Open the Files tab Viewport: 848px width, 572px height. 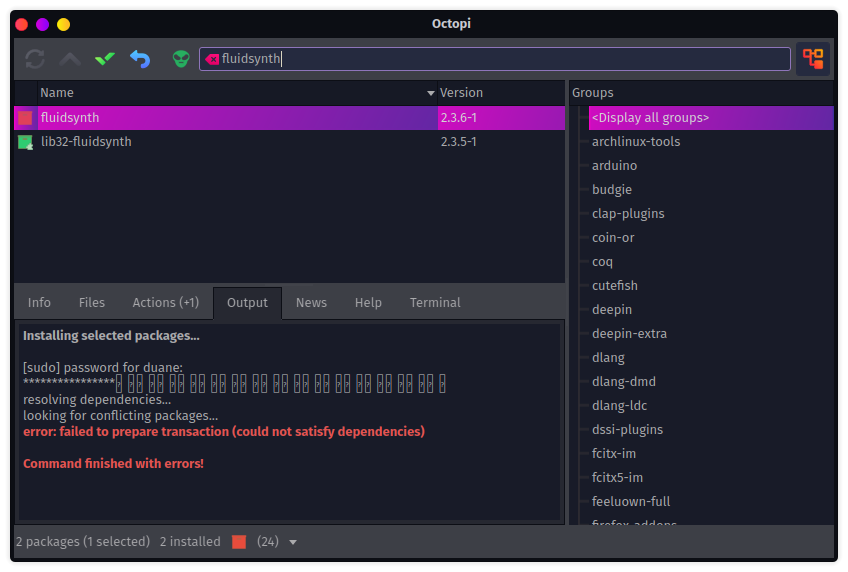pyautogui.click(x=92, y=303)
